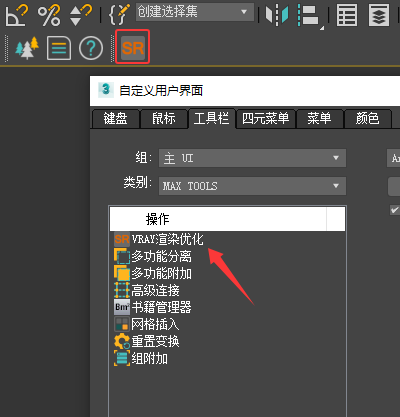400x417 pixels.
Task: Click the trees scatter icon
Action: tap(27, 48)
